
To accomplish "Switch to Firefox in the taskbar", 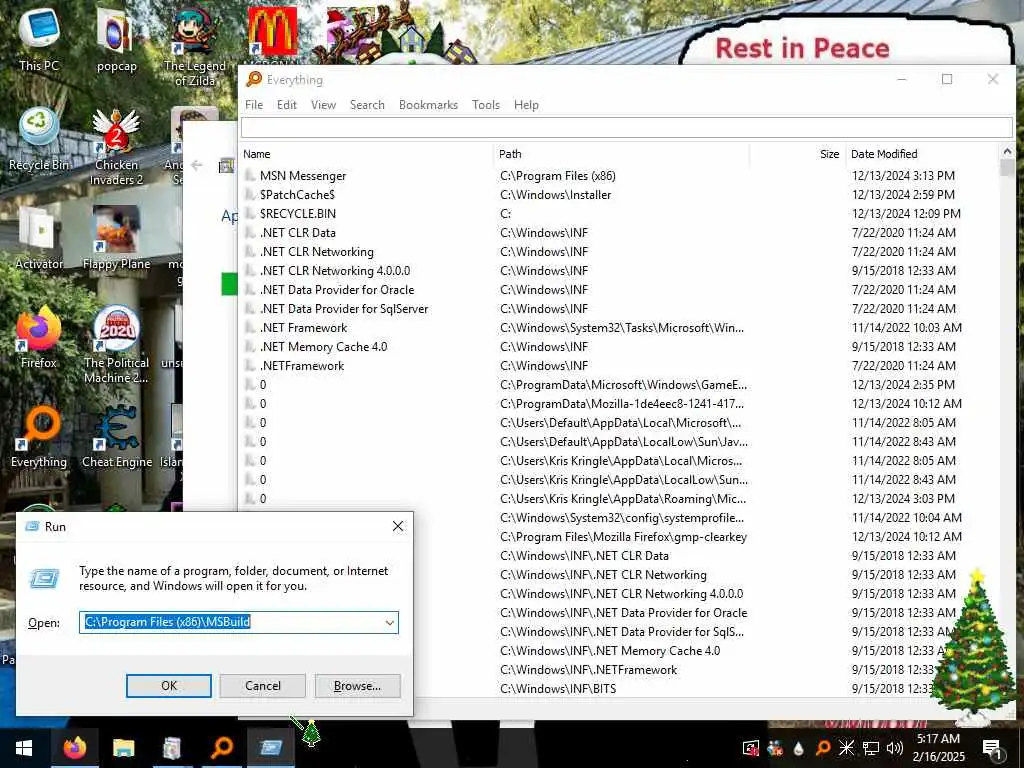I will (x=74, y=748).
